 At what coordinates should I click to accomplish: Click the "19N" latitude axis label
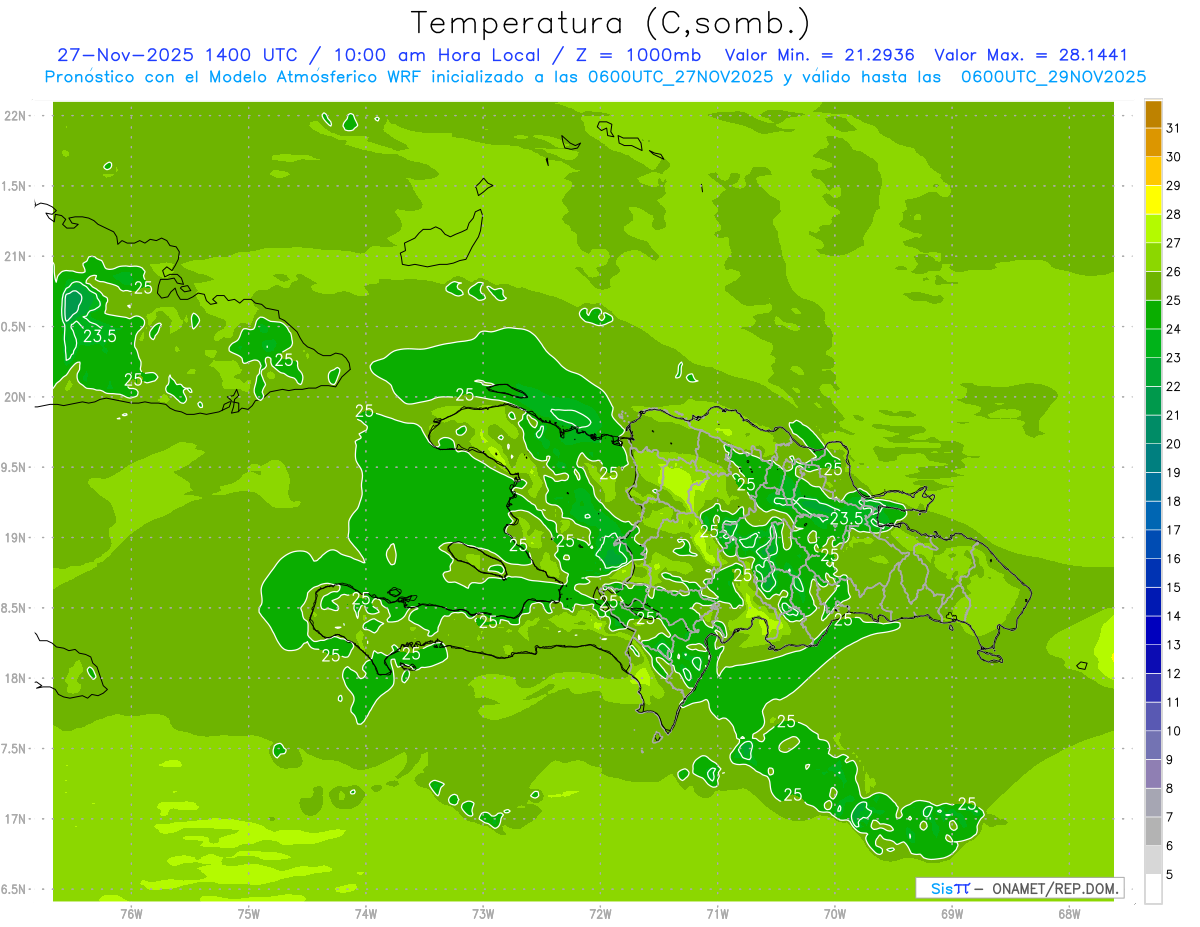pos(16,538)
